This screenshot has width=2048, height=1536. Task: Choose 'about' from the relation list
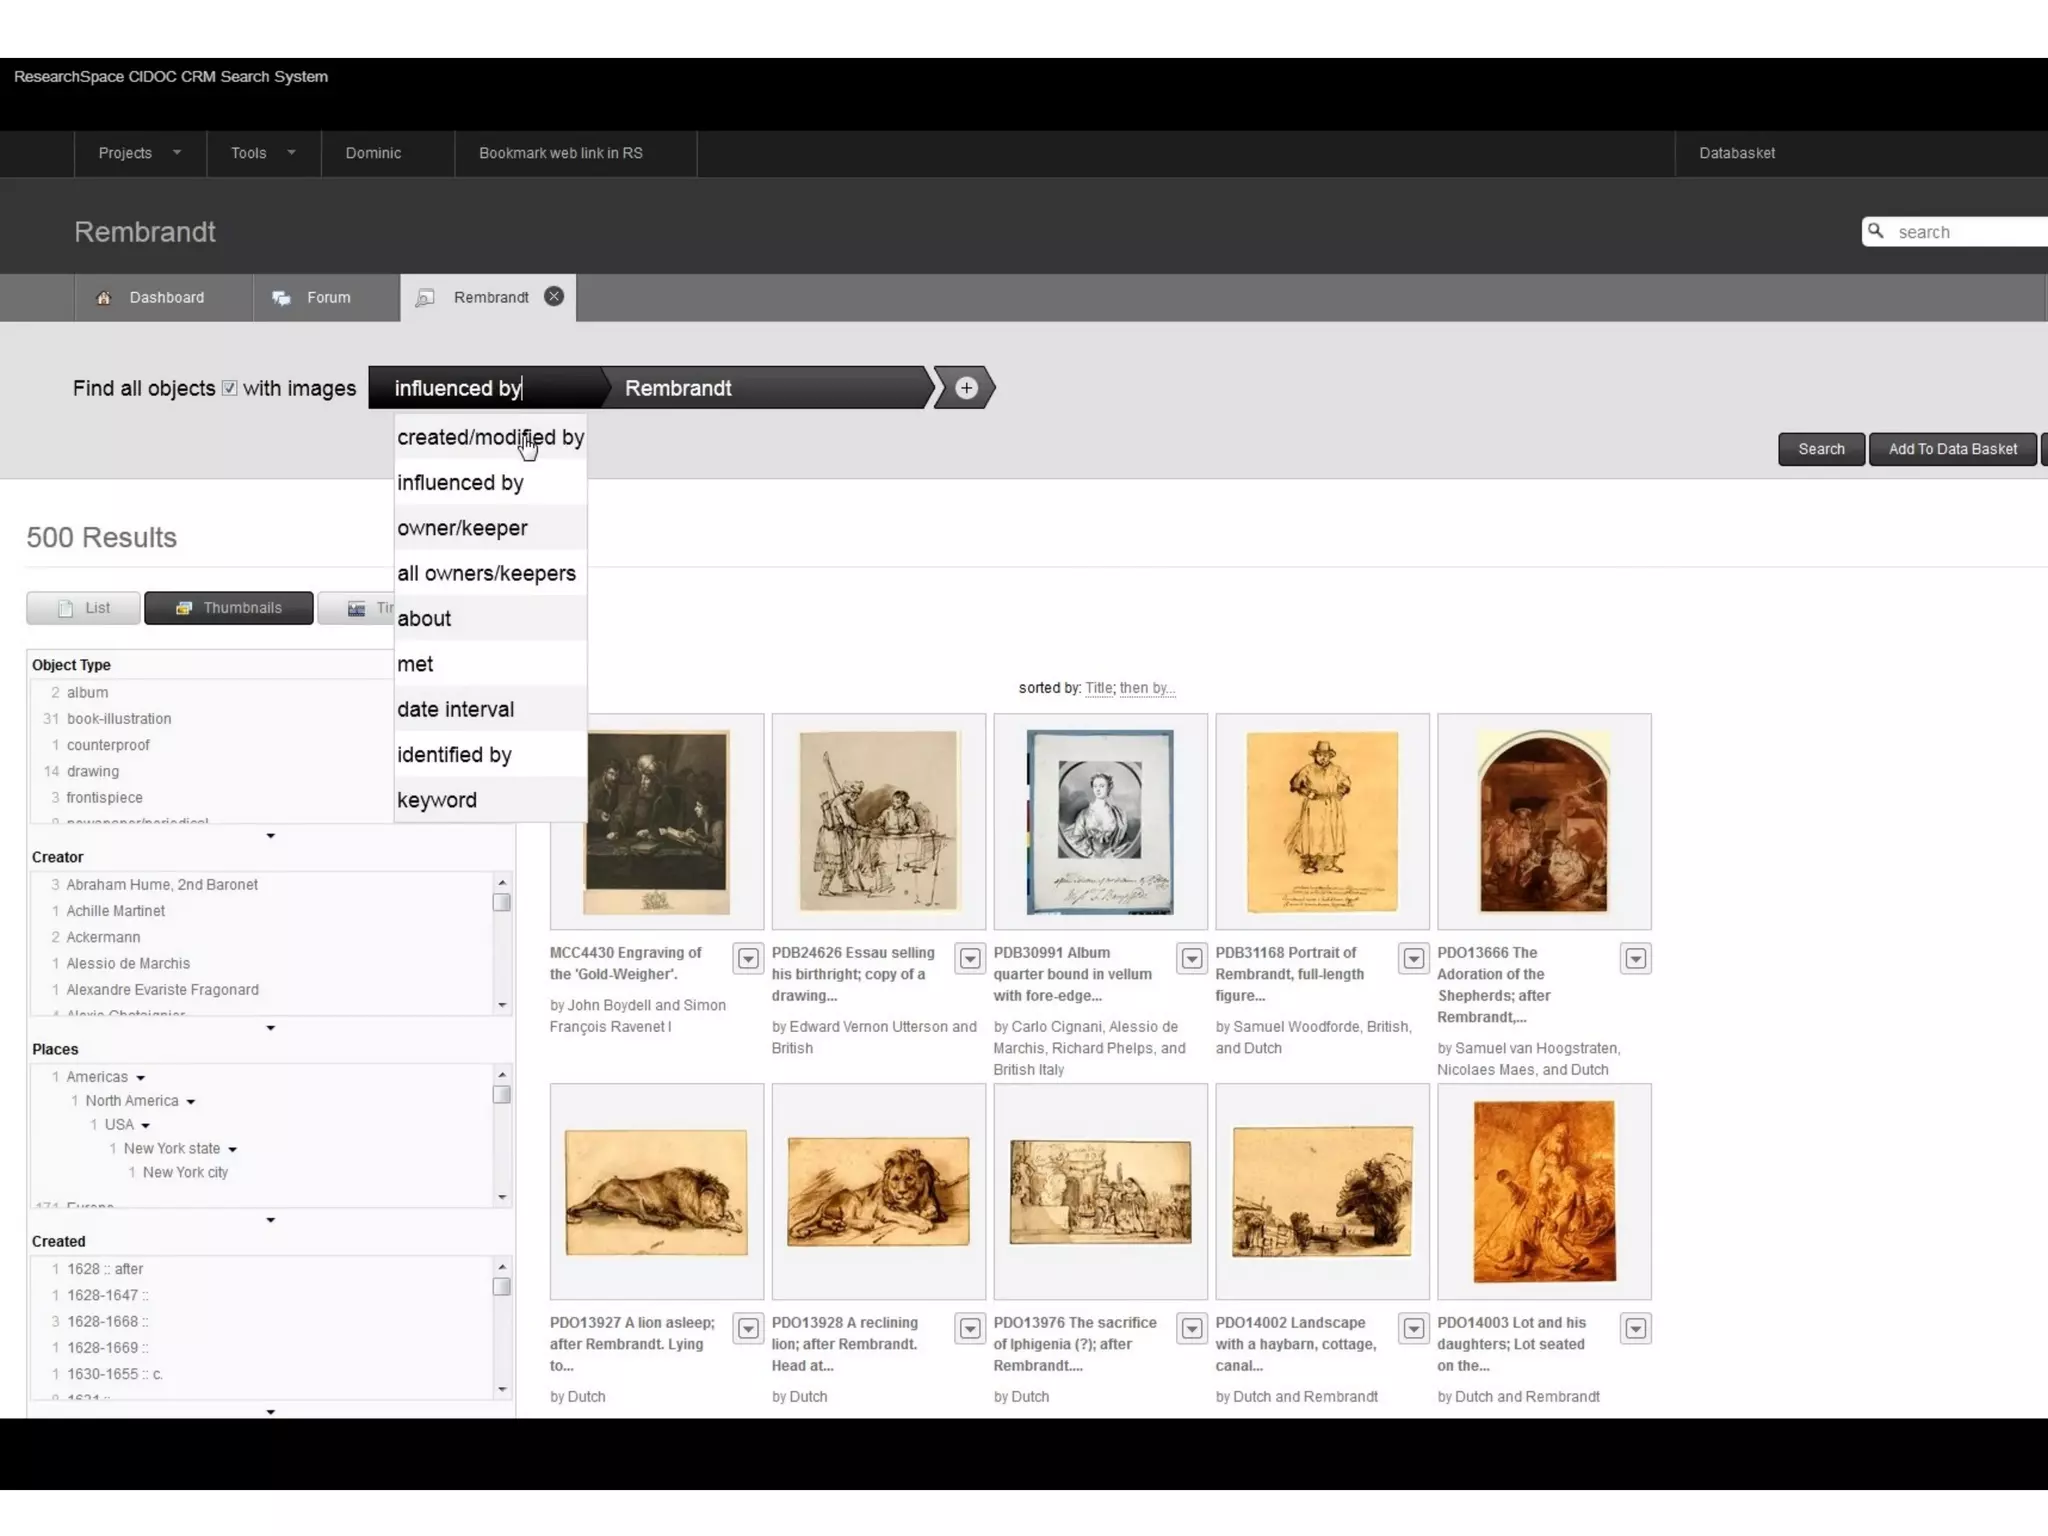tap(490, 618)
